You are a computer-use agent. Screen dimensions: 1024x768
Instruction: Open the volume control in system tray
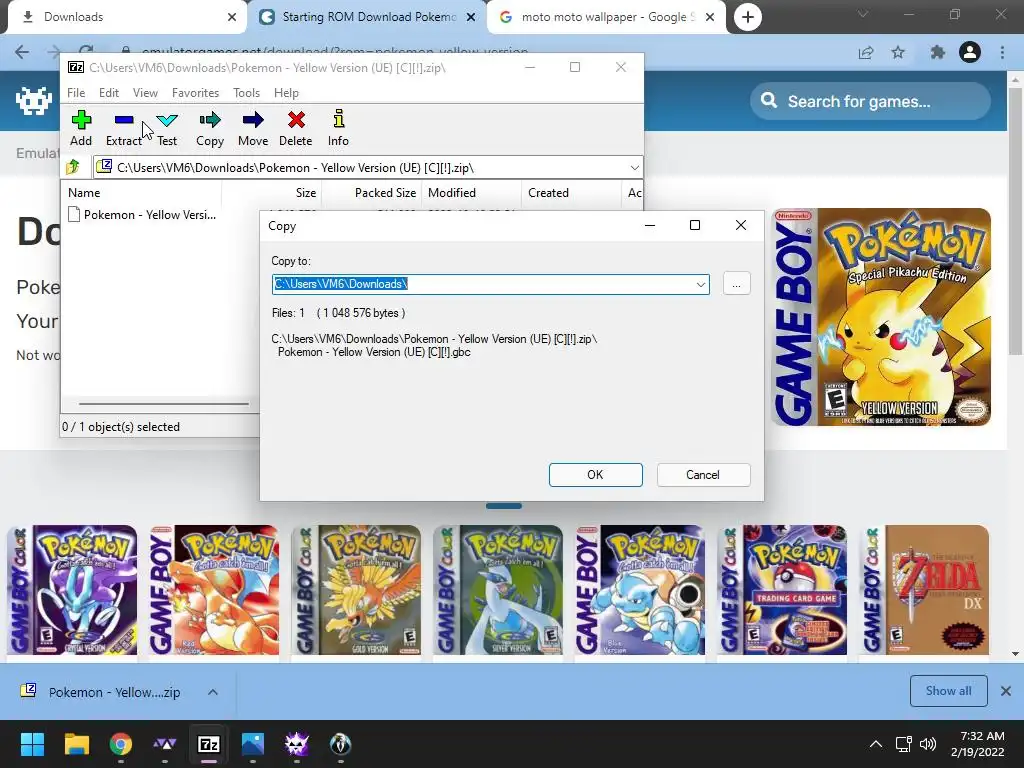[927, 744]
